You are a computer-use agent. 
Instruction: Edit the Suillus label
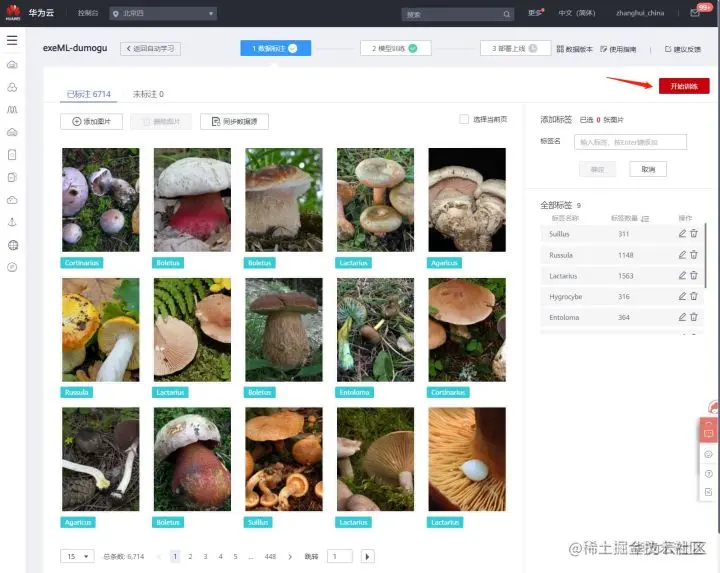click(x=682, y=234)
